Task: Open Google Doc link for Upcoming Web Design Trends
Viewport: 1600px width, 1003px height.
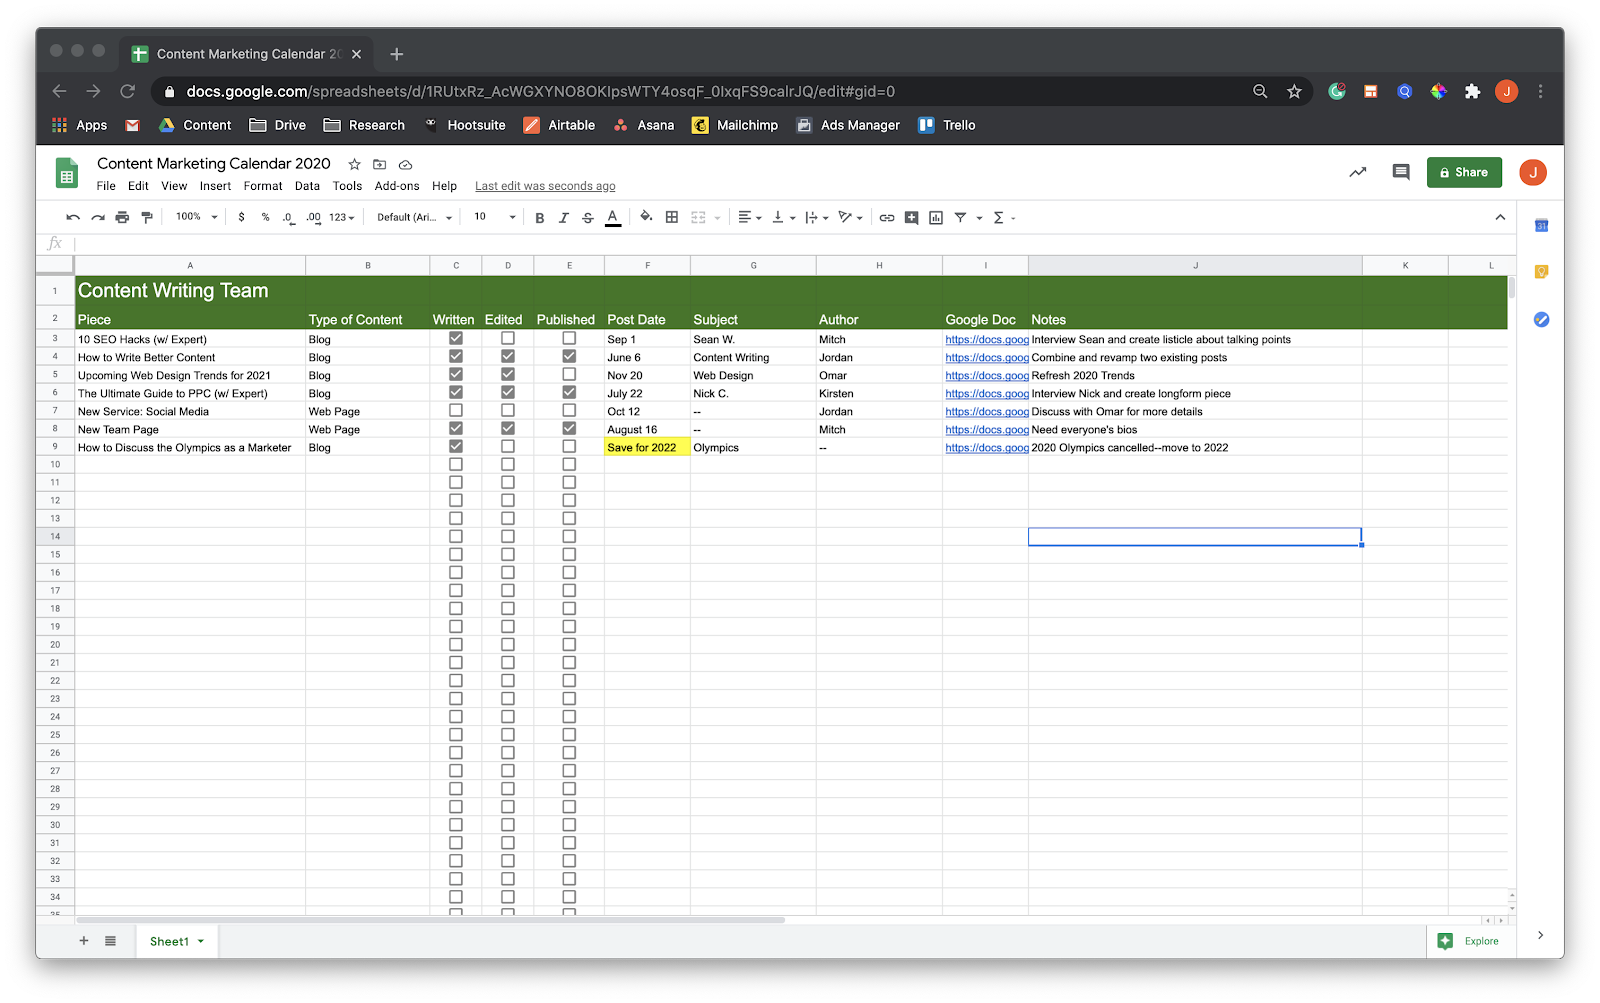Action: [986, 376]
